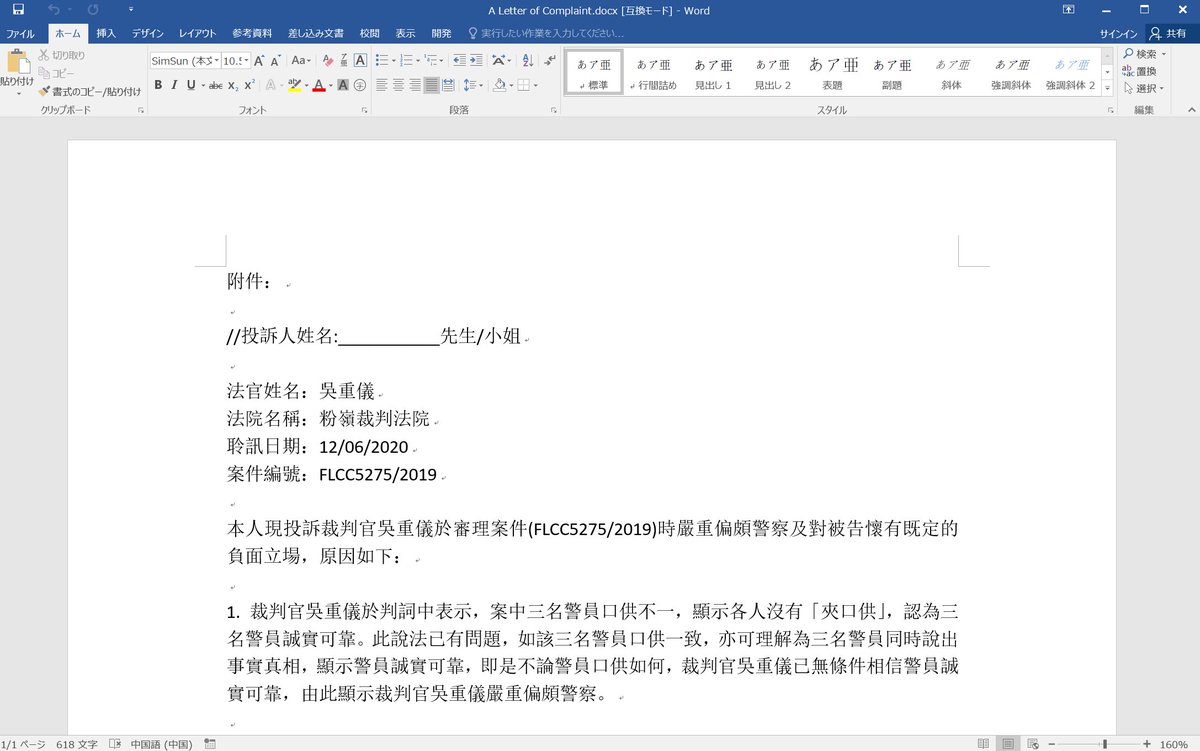Switch to print layout view icon
The height and width of the screenshot is (751, 1200).
click(x=1009, y=744)
